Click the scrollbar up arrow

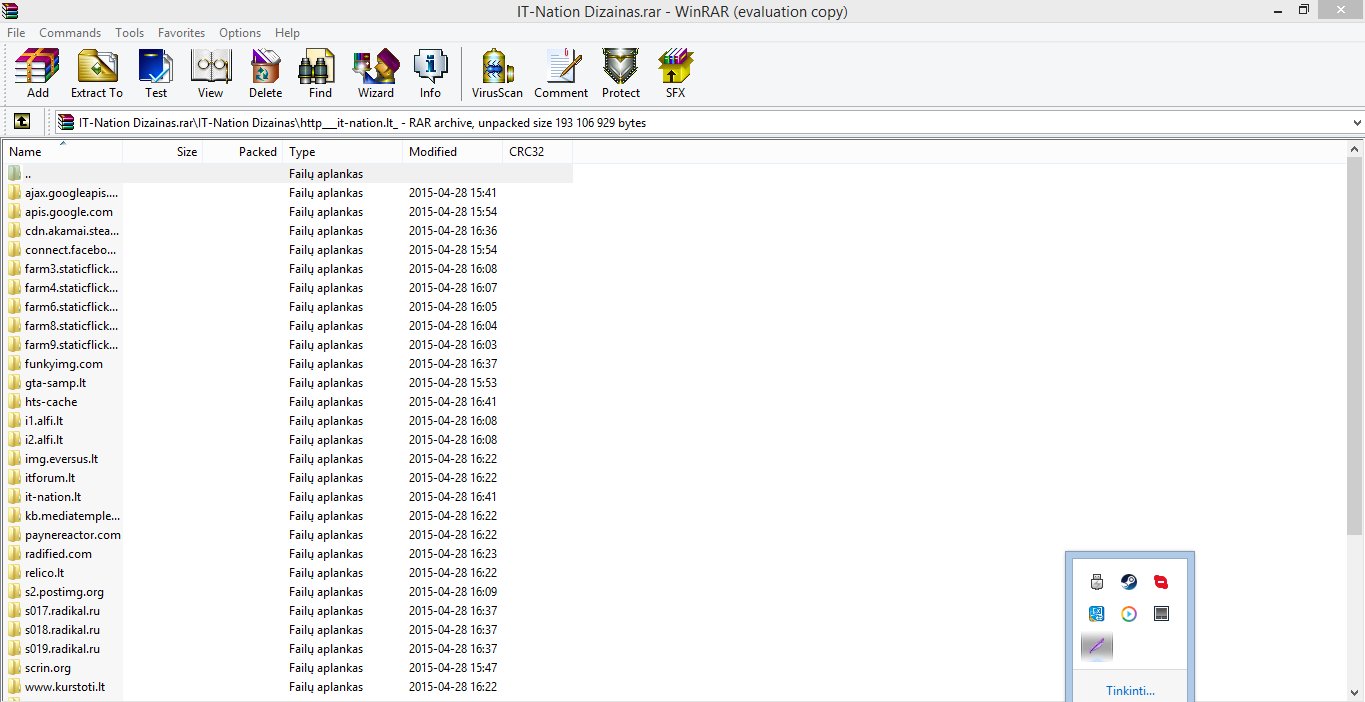pos(1355,149)
